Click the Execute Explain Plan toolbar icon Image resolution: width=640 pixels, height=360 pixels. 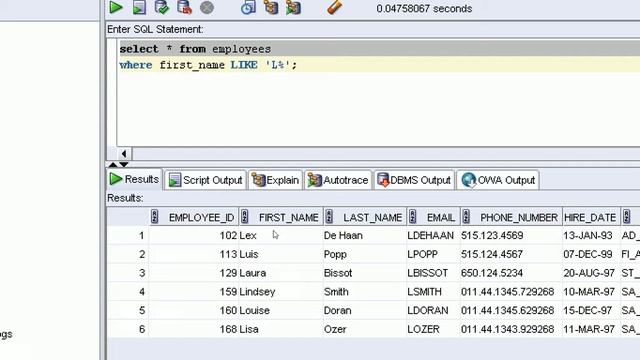click(271, 7)
